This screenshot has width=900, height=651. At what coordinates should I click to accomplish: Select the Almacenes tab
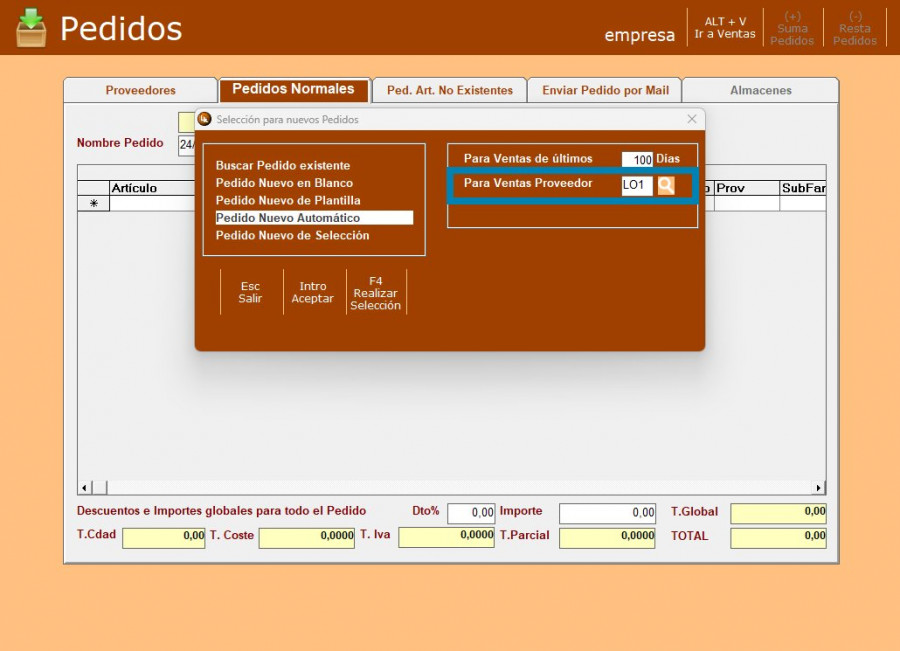pos(760,90)
